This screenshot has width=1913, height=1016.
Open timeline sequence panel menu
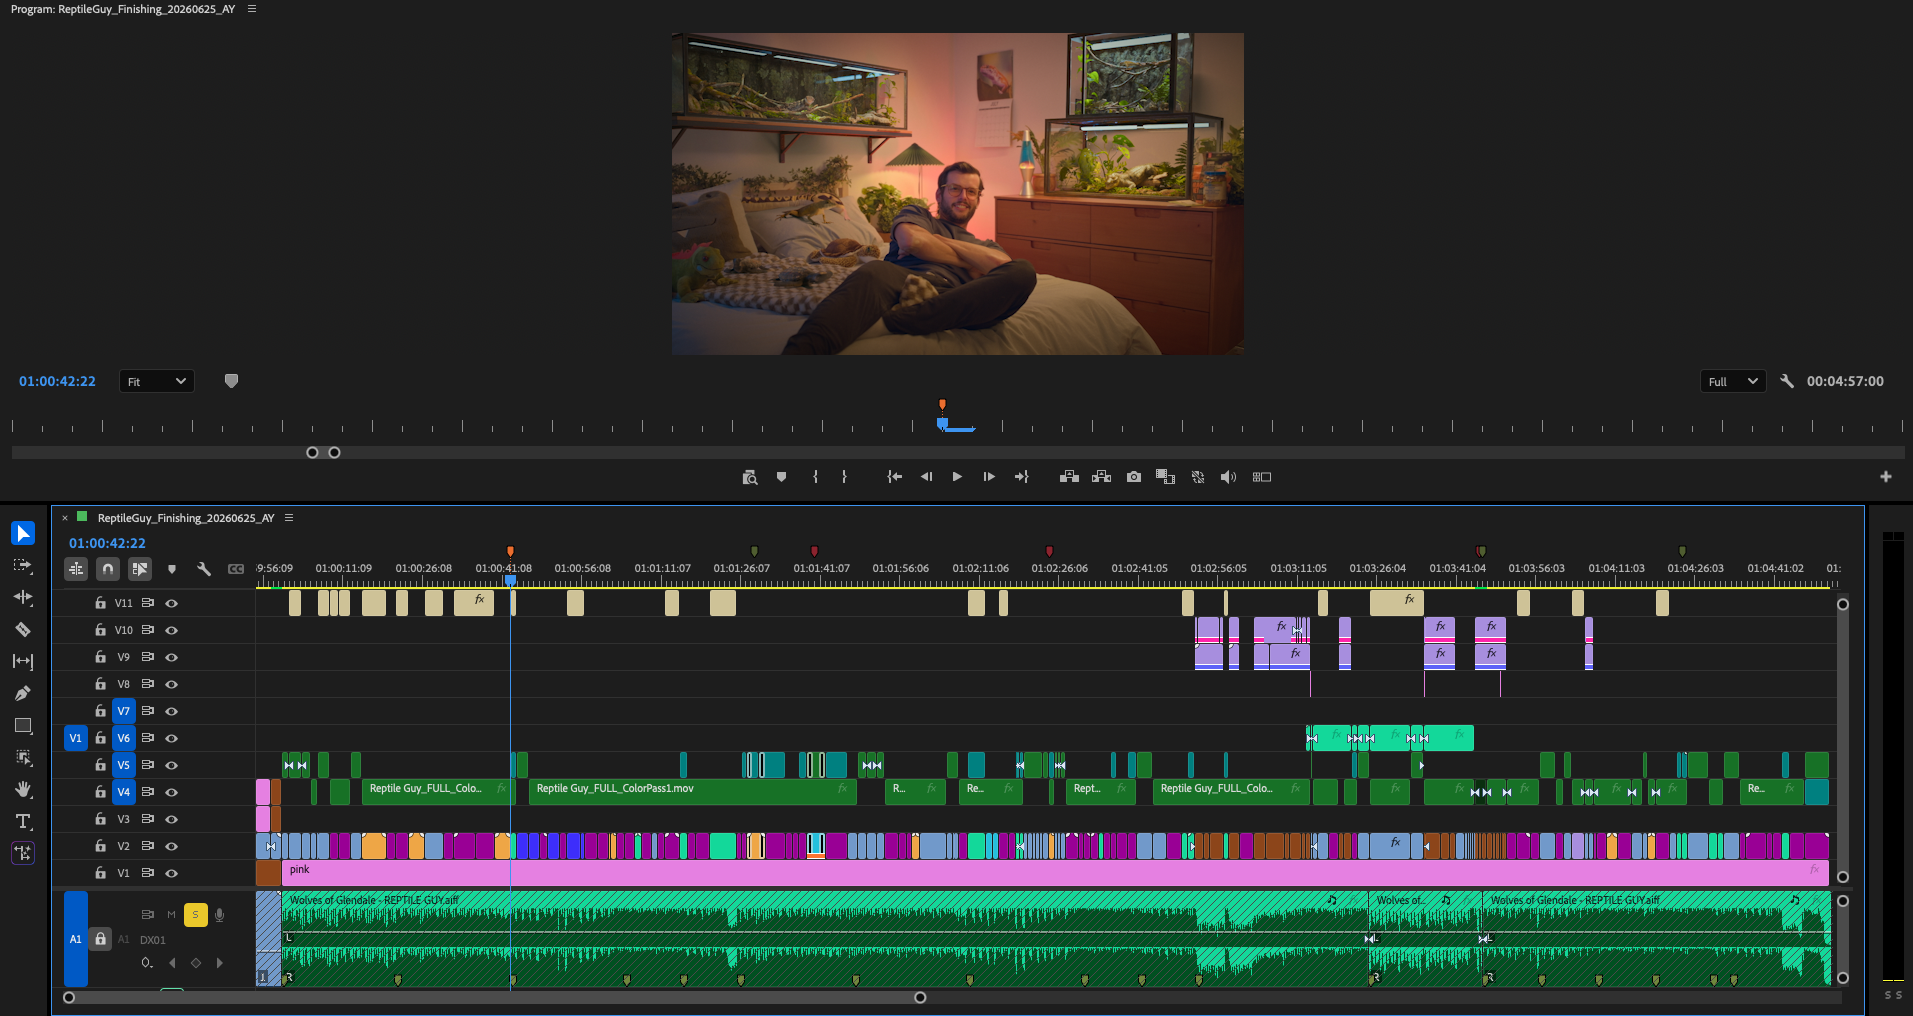289,518
